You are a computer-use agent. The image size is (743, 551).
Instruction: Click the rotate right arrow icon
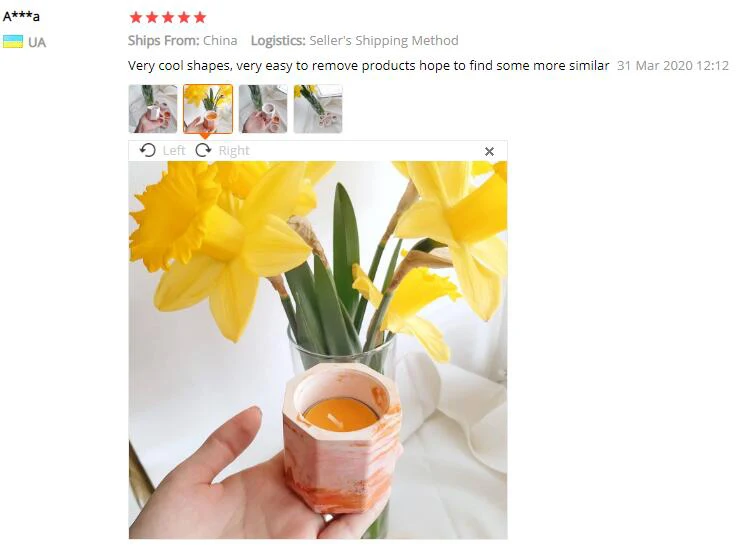[204, 151]
